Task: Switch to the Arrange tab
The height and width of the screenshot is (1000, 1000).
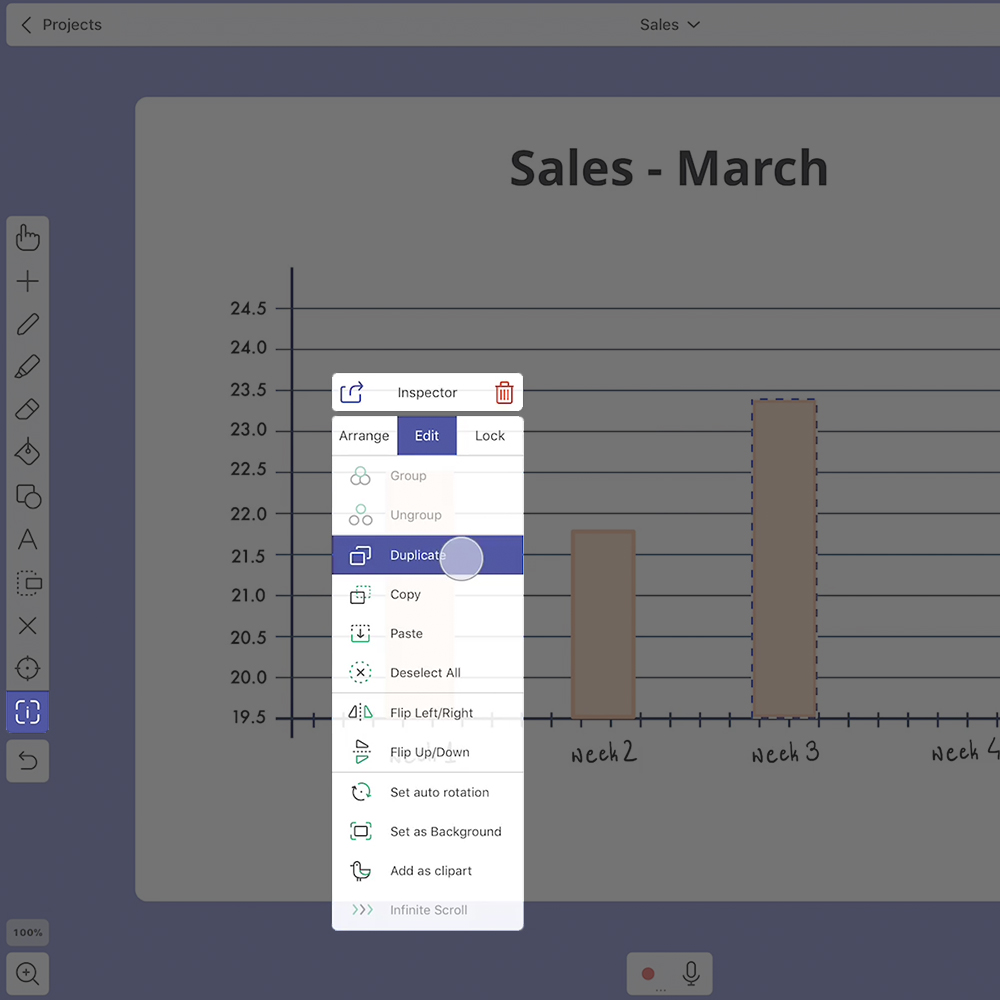Action: pyautogui.click(x=364, y=436)
